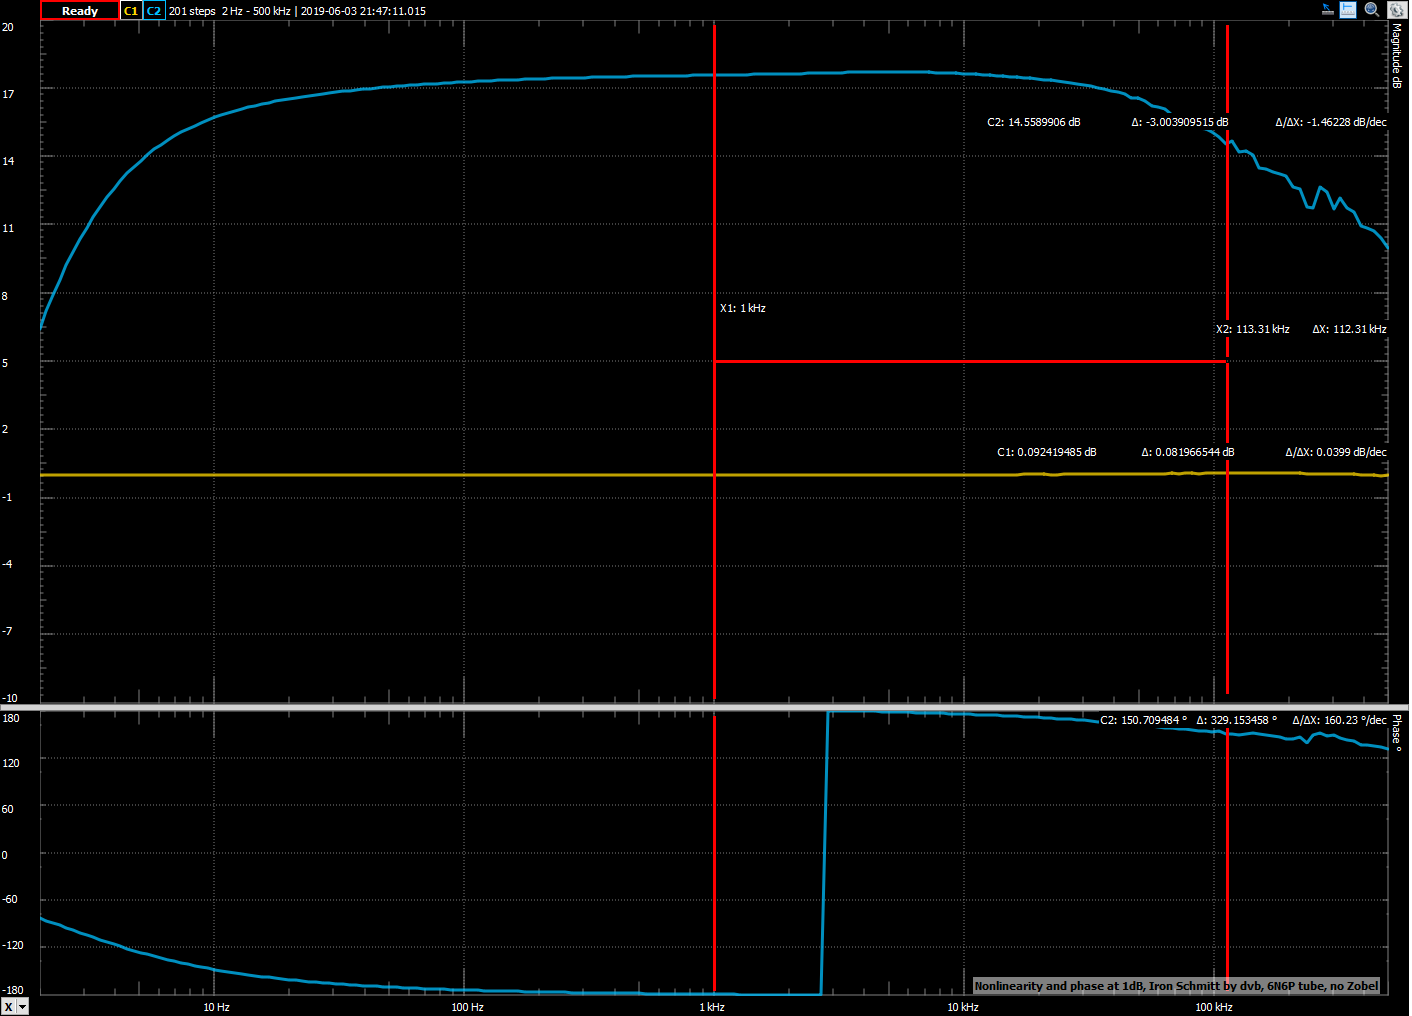Click the timestamp 2019-06-03 21:47:11.015

coord(363,11)
